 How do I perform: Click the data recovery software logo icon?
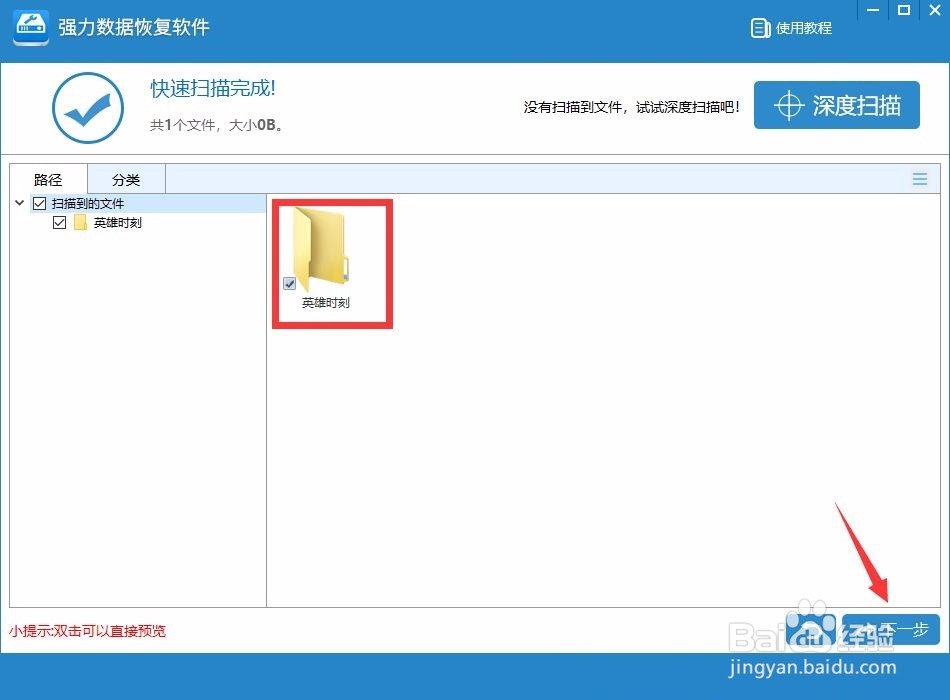pyautogui.click(x=29, y=28)
